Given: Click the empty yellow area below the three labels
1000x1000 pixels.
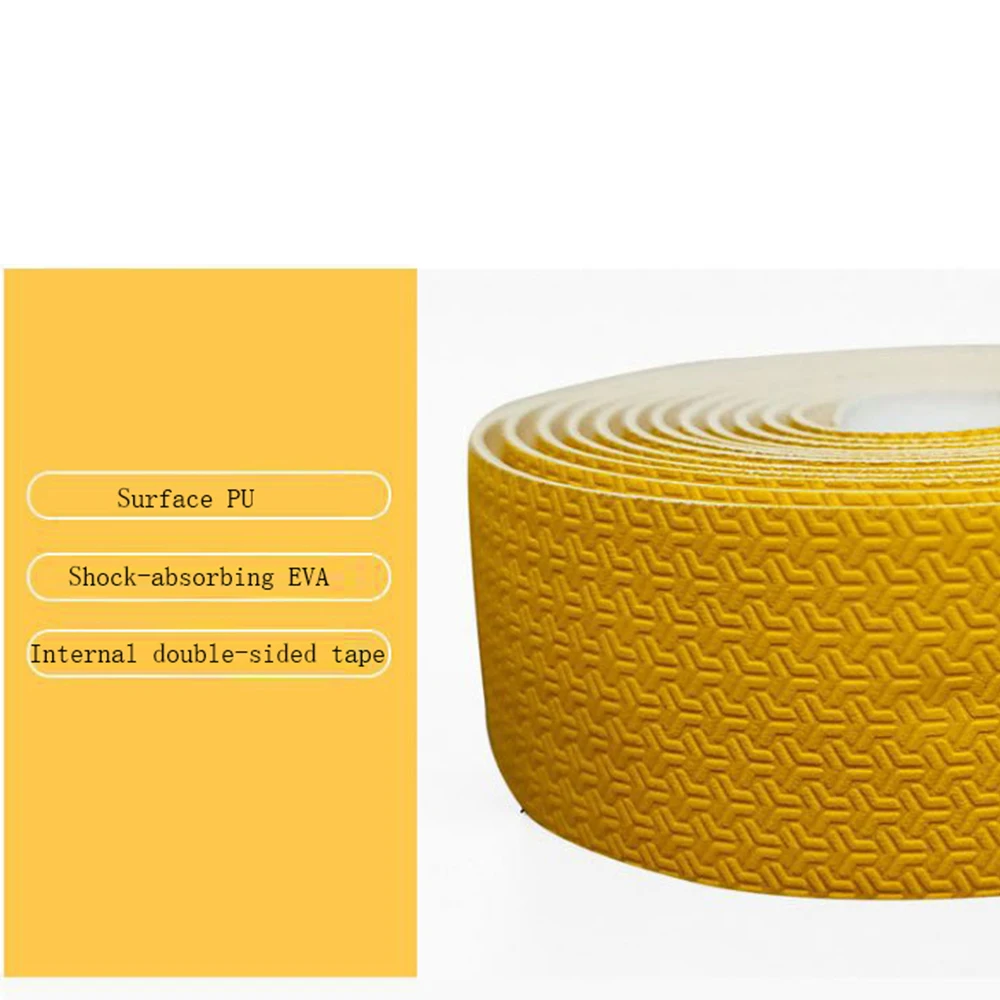Looking at the screenshot, I should (210, 829).
